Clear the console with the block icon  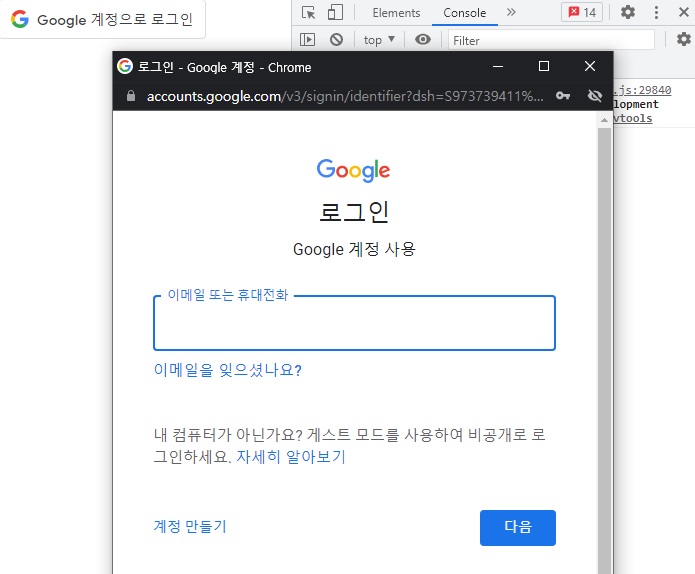(336, 40)
